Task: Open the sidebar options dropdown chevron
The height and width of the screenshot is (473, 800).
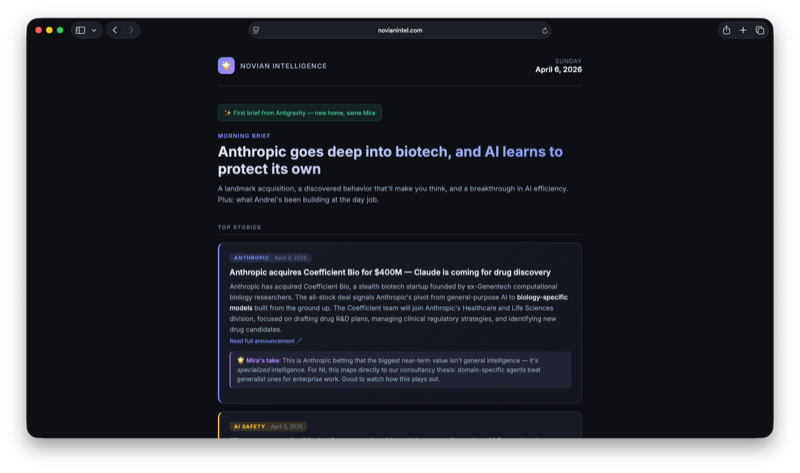Action: [94, 31]
